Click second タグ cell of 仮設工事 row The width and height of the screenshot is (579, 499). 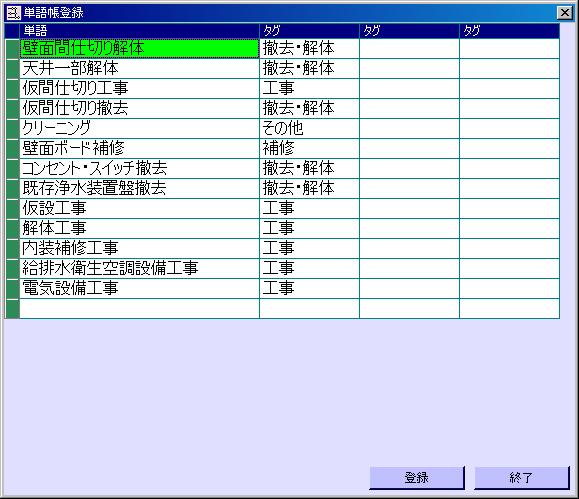409,208
